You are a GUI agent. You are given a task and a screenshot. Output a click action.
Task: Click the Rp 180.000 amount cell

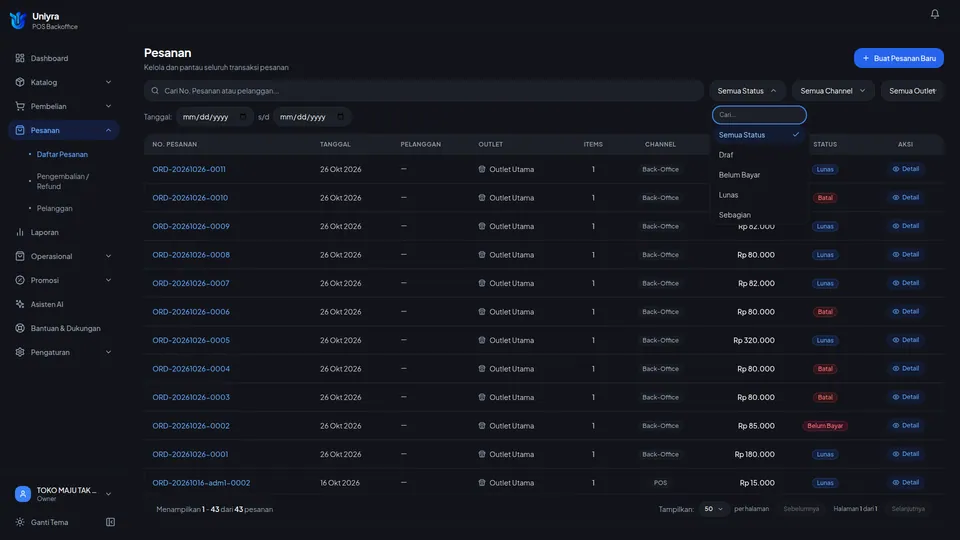point(754,454)
